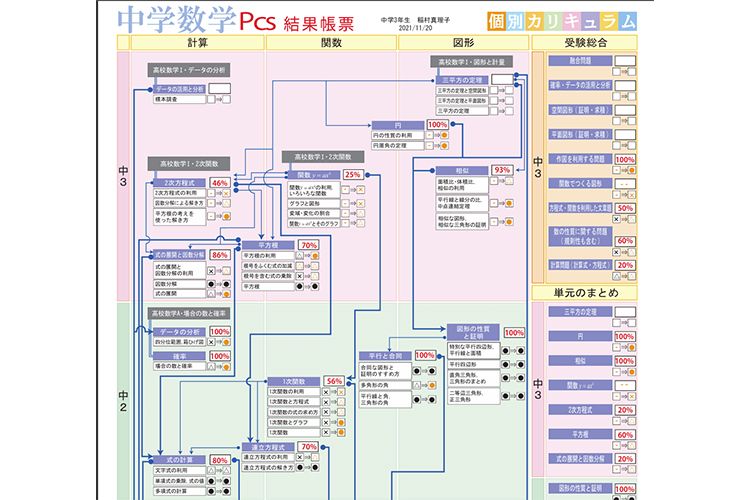
Task: Click the 平行四辺形 row label
Action: pyautogui.click(x=474, y=365)
